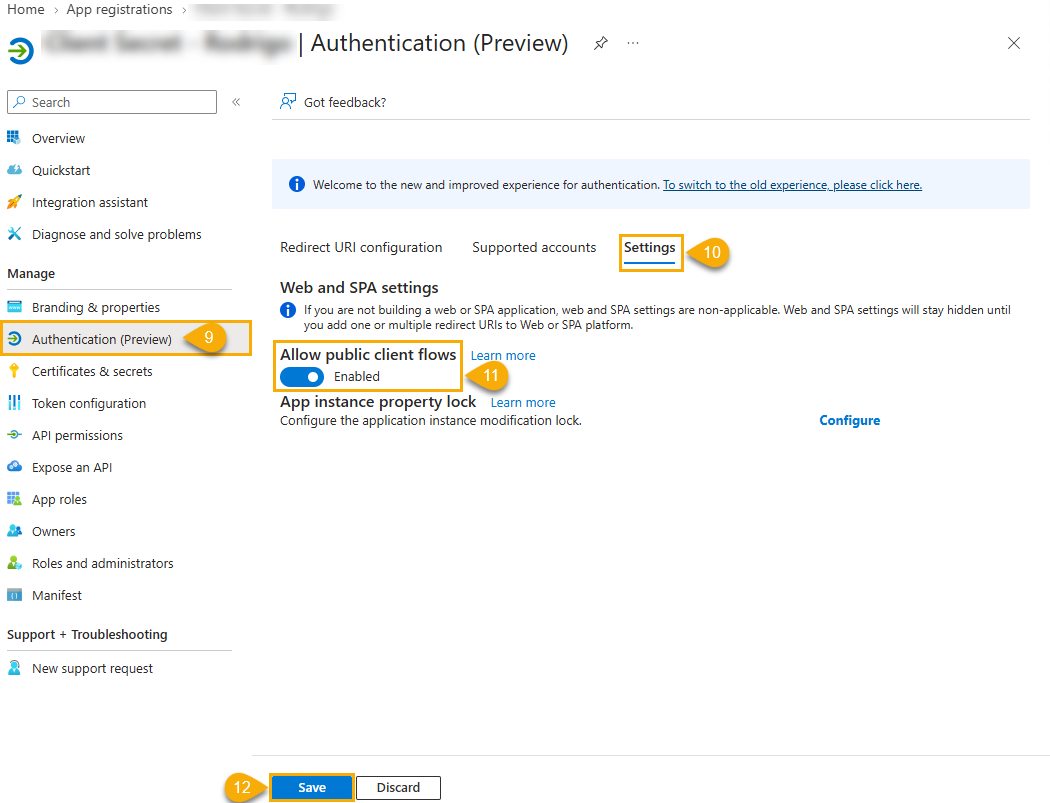Click switch to the old experience link
Screen dimensions: 1050x803
792,185
